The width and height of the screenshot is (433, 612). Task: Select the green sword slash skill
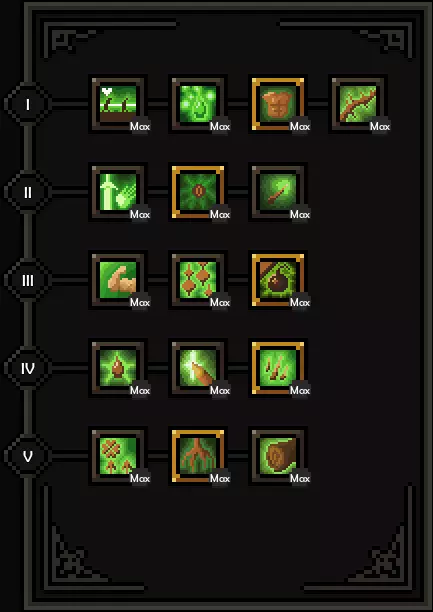pos(118,192)
